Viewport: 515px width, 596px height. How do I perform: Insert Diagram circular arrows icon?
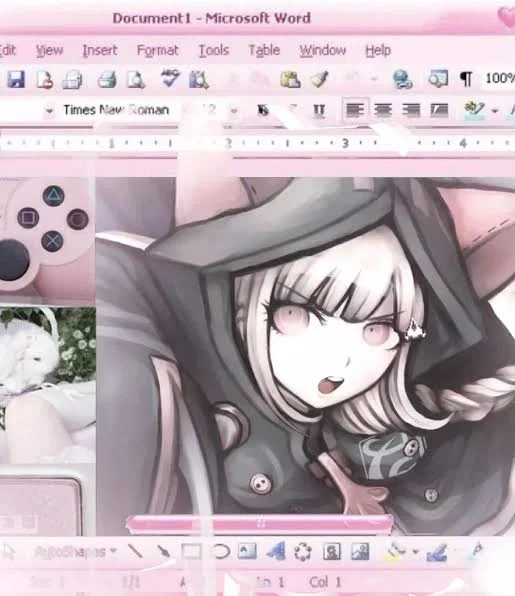tap(303, 552)
